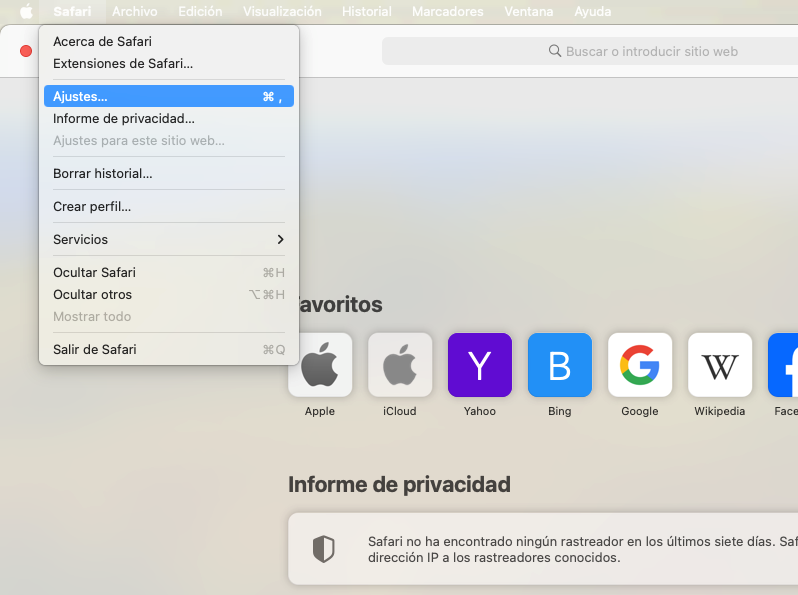Open the iCloud favorite icon
Viewport: 798px width, 595px height.
pos(400,365)
